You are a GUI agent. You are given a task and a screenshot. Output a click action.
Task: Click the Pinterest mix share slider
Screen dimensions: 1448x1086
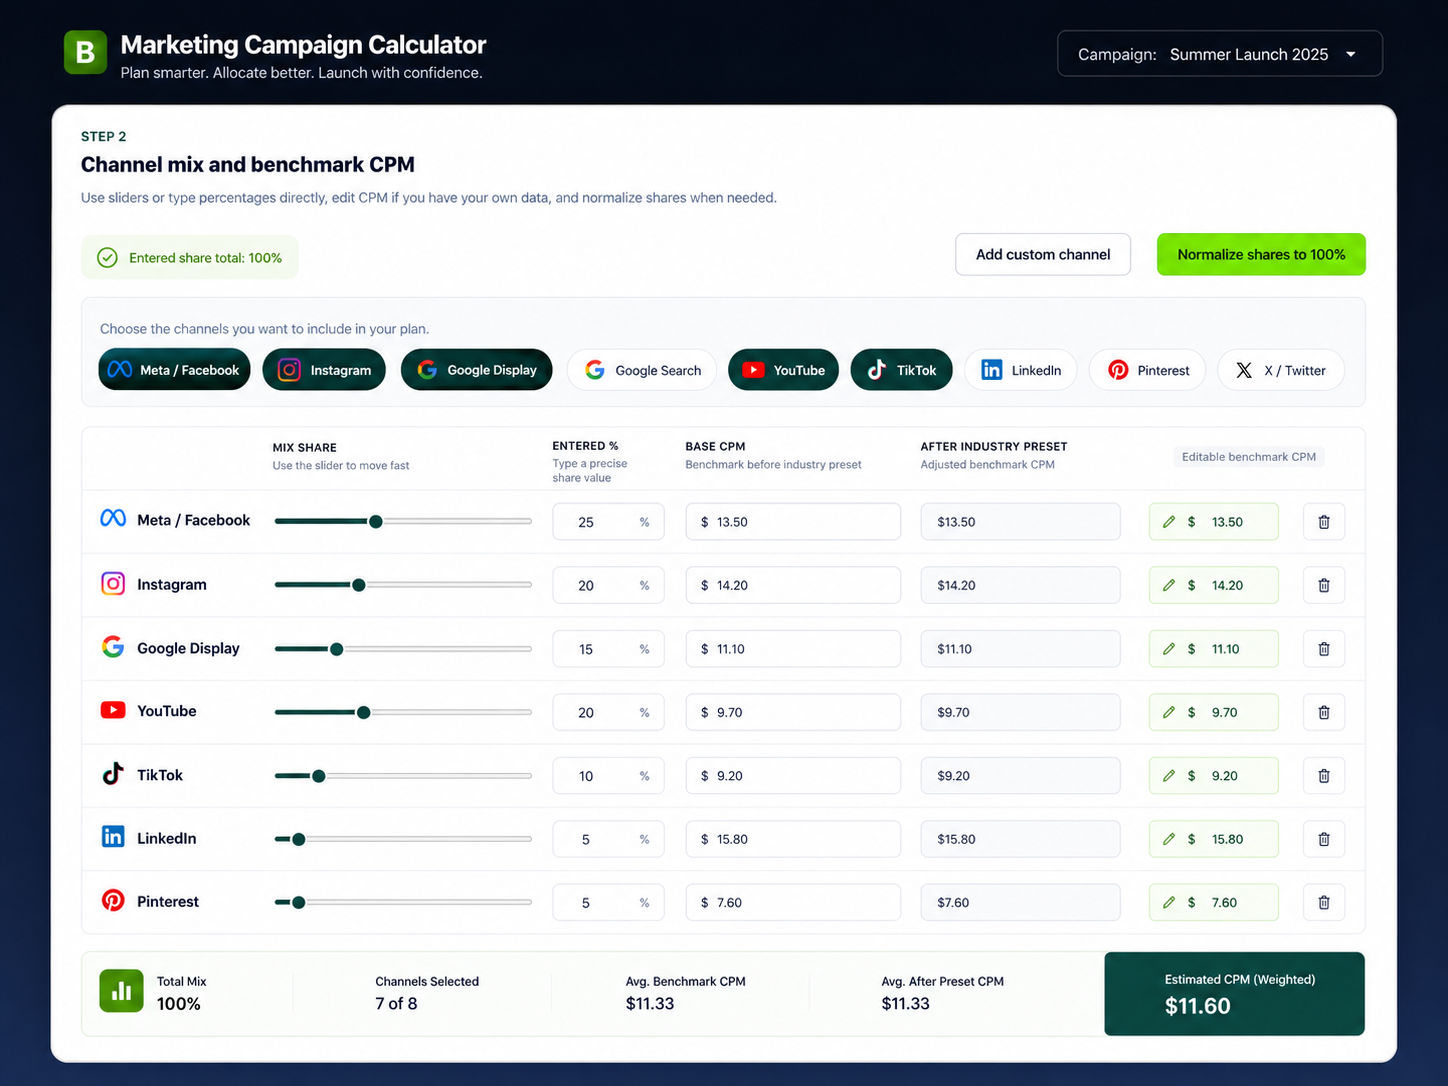pos(403,902)
